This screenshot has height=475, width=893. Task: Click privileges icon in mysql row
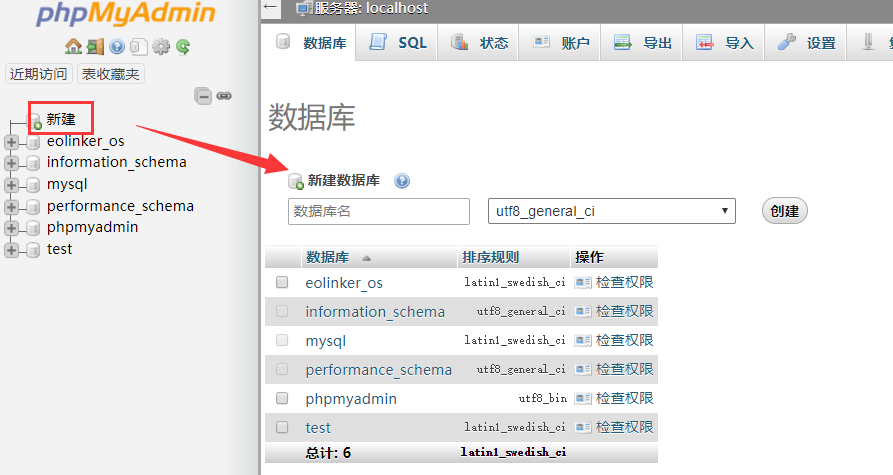coord(583,341)
